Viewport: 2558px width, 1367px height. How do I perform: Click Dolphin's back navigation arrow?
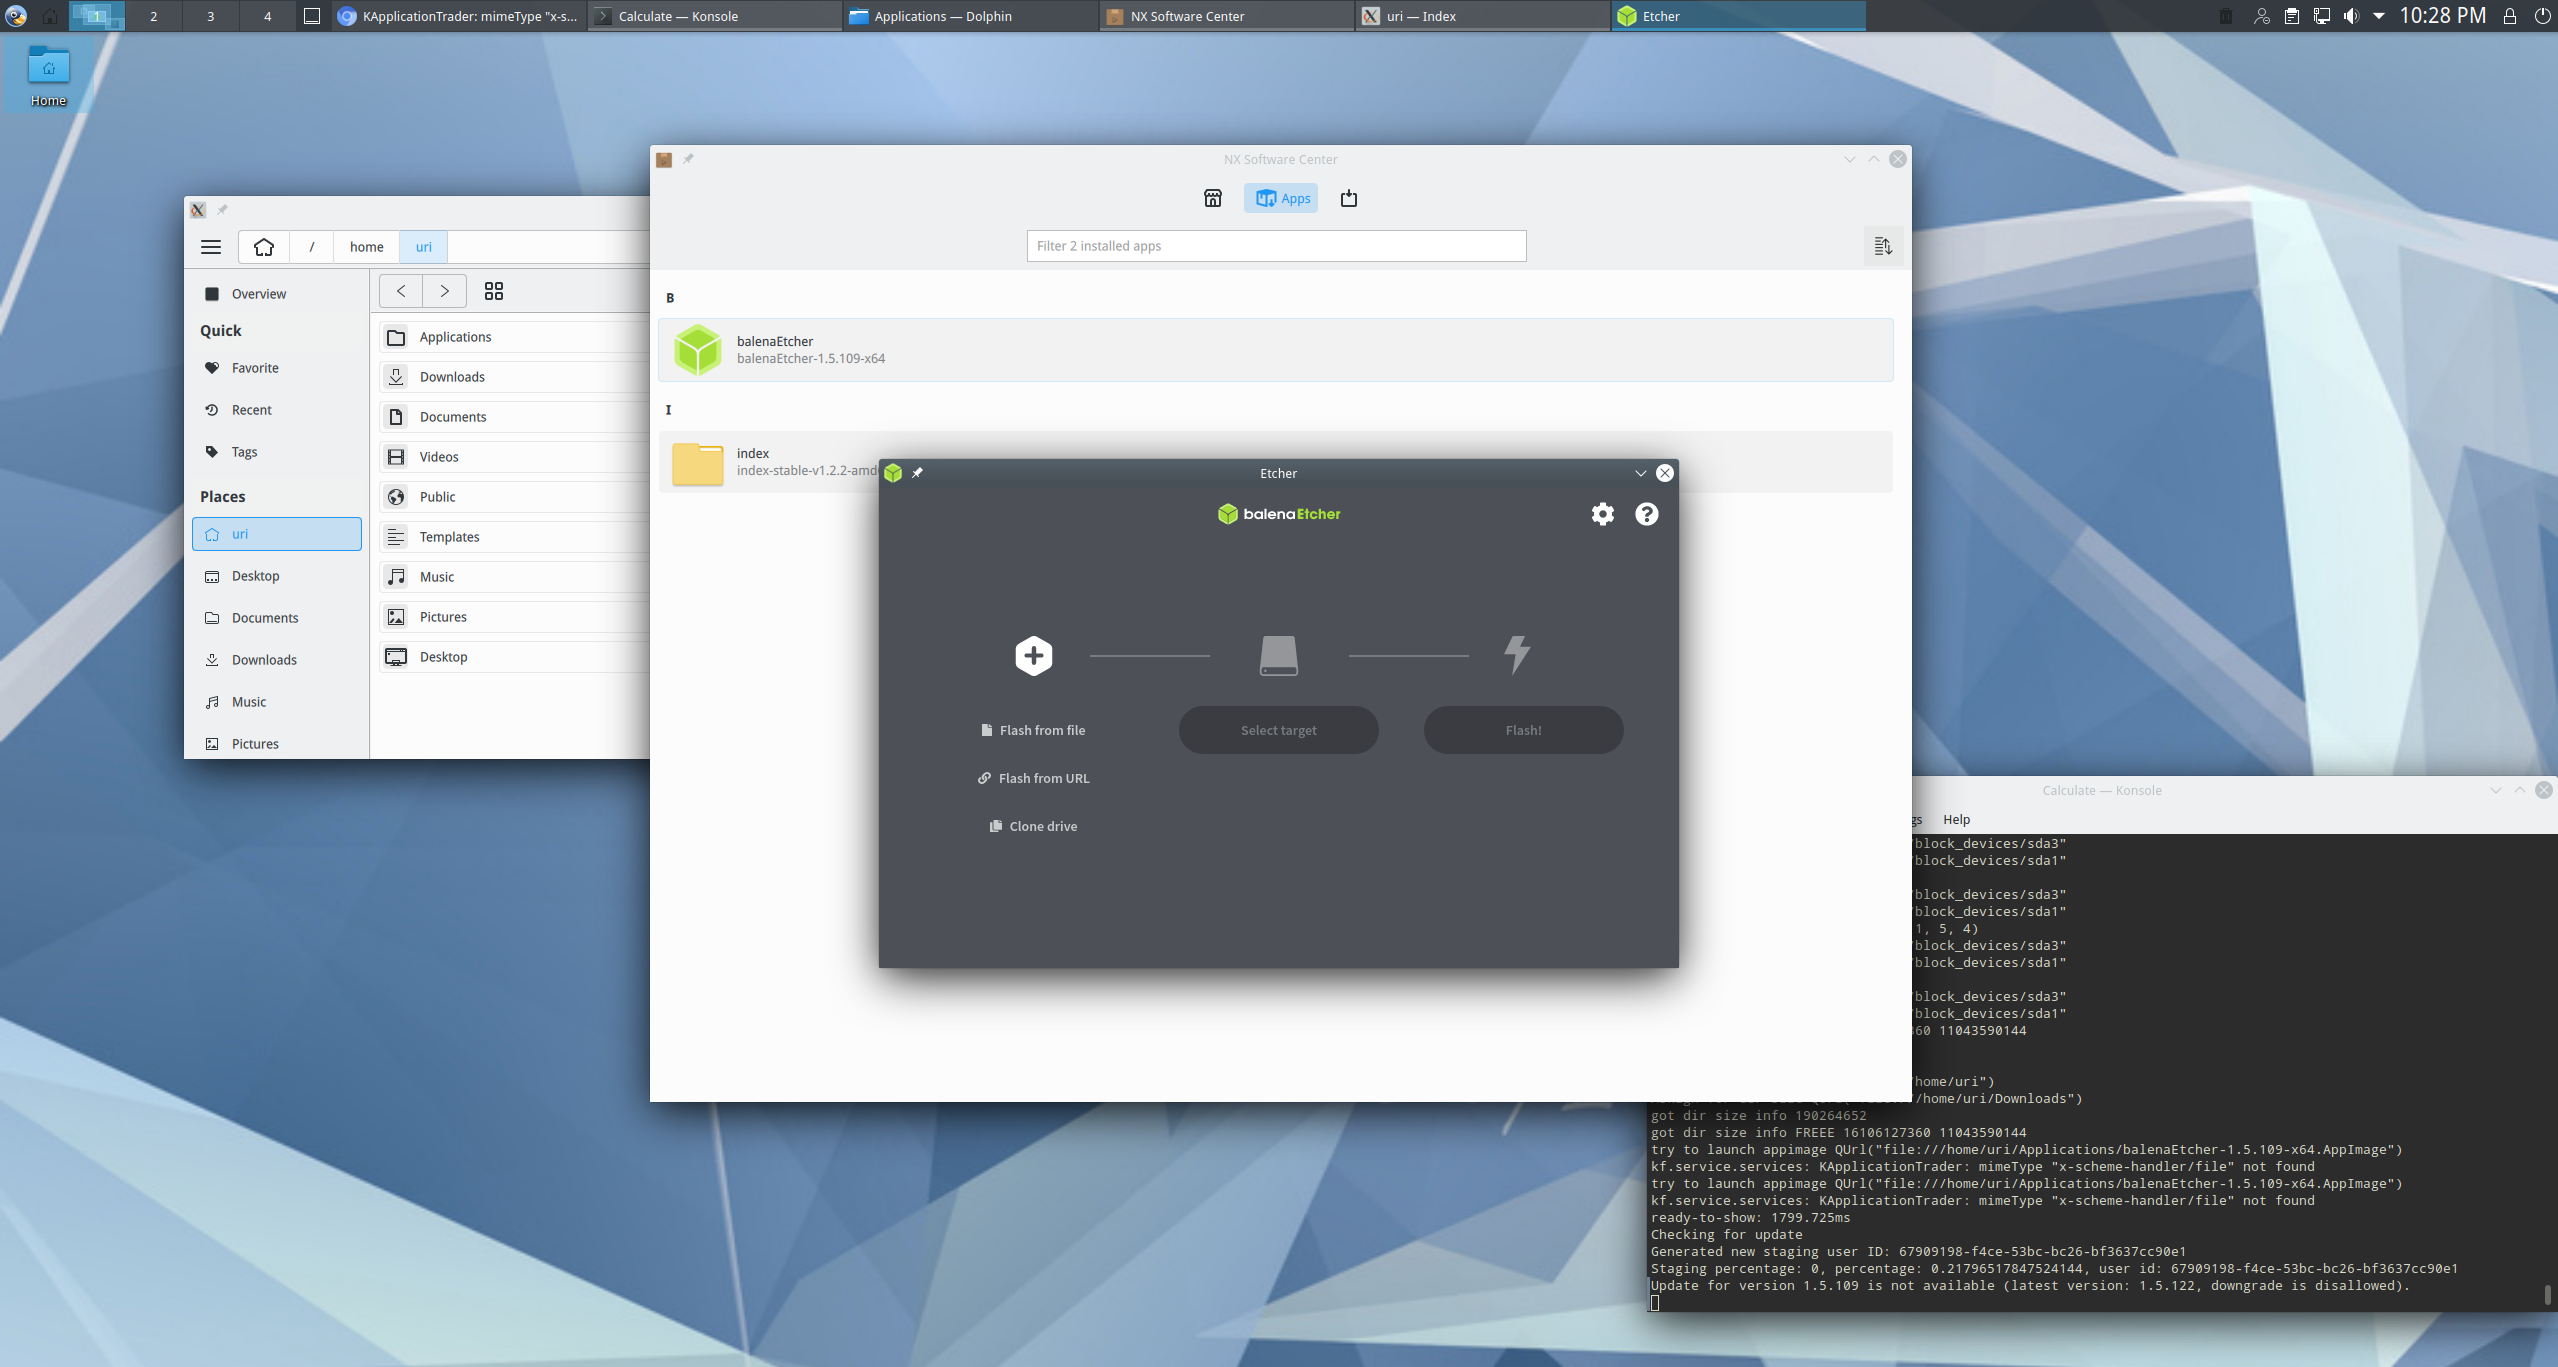[x=400, y=291]
